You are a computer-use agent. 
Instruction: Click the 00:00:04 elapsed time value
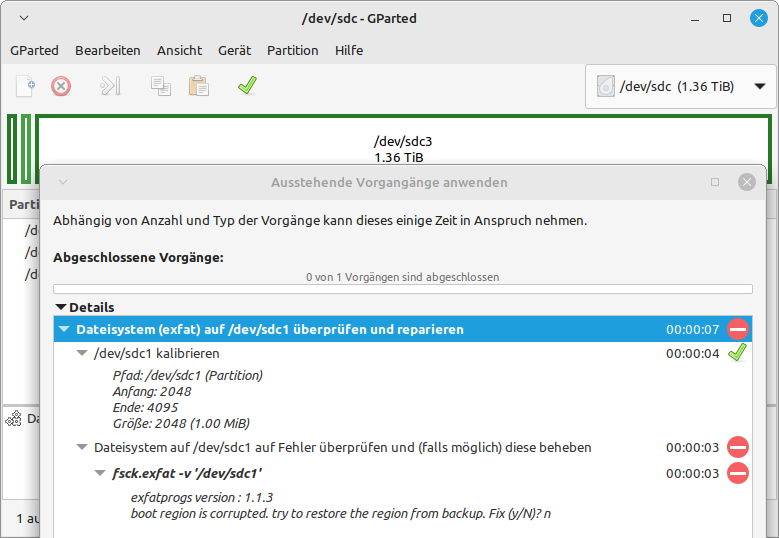(693, 353)
